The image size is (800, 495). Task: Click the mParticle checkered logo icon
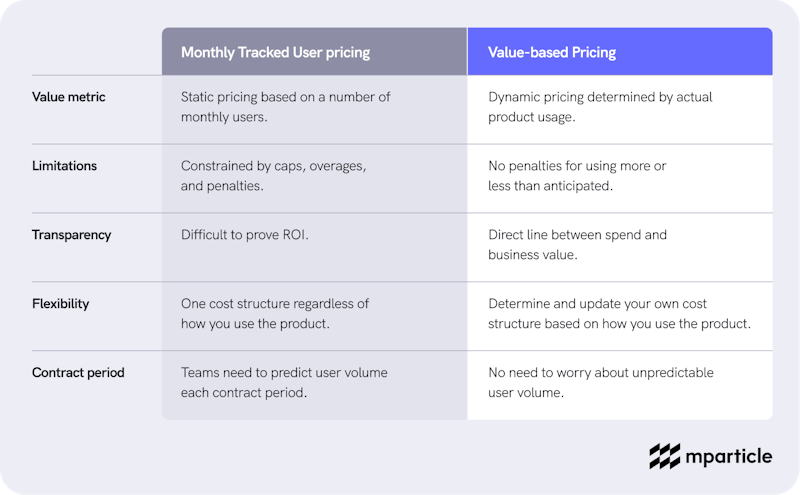tap(664, 456)
